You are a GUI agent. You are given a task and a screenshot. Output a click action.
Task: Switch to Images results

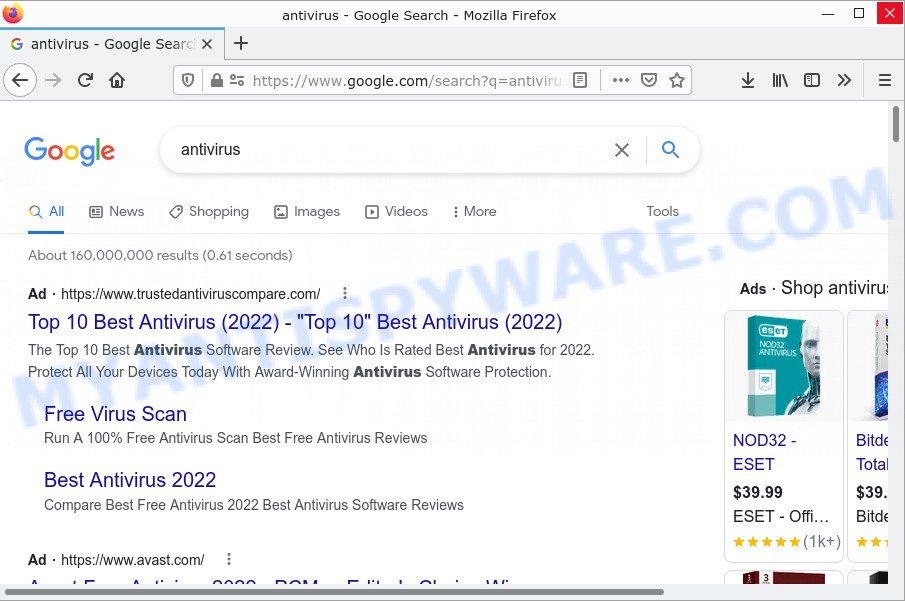[307, 211]
